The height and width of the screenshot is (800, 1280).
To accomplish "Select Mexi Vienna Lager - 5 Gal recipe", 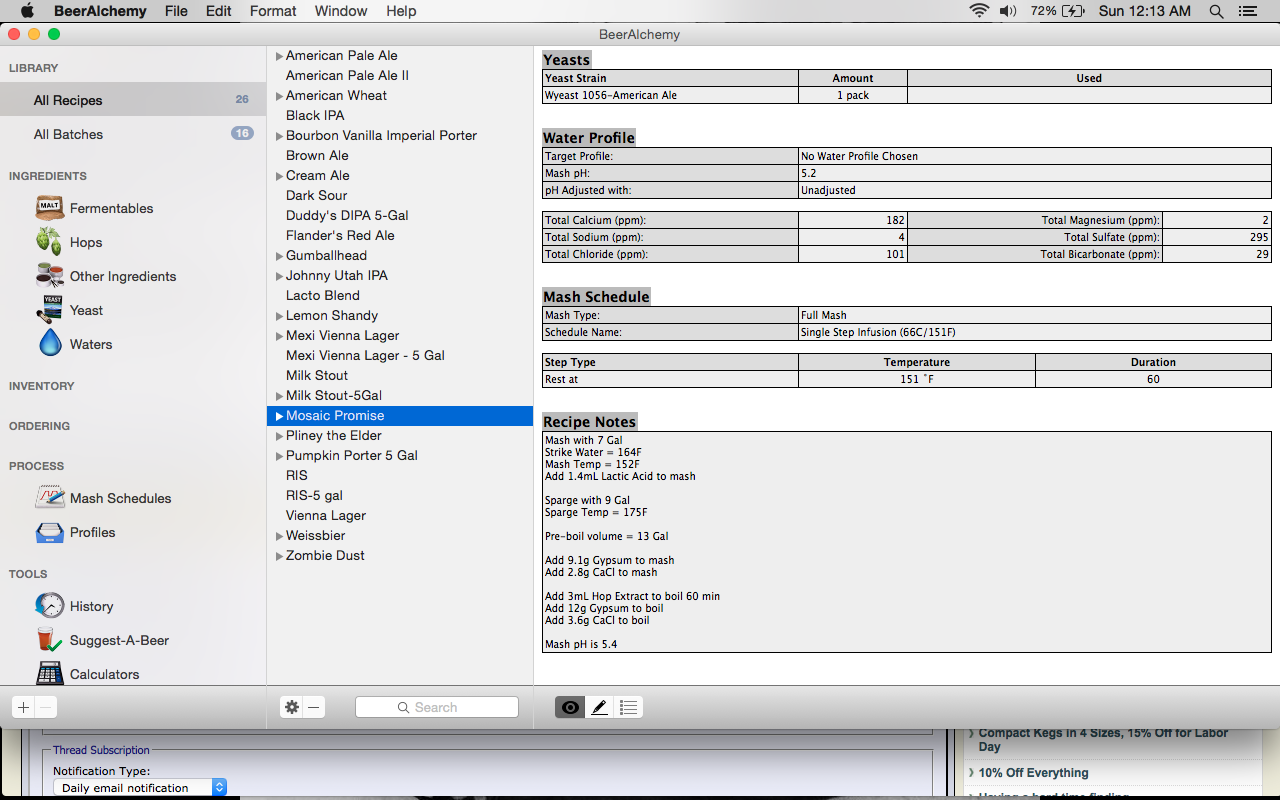I will point(400,355).
